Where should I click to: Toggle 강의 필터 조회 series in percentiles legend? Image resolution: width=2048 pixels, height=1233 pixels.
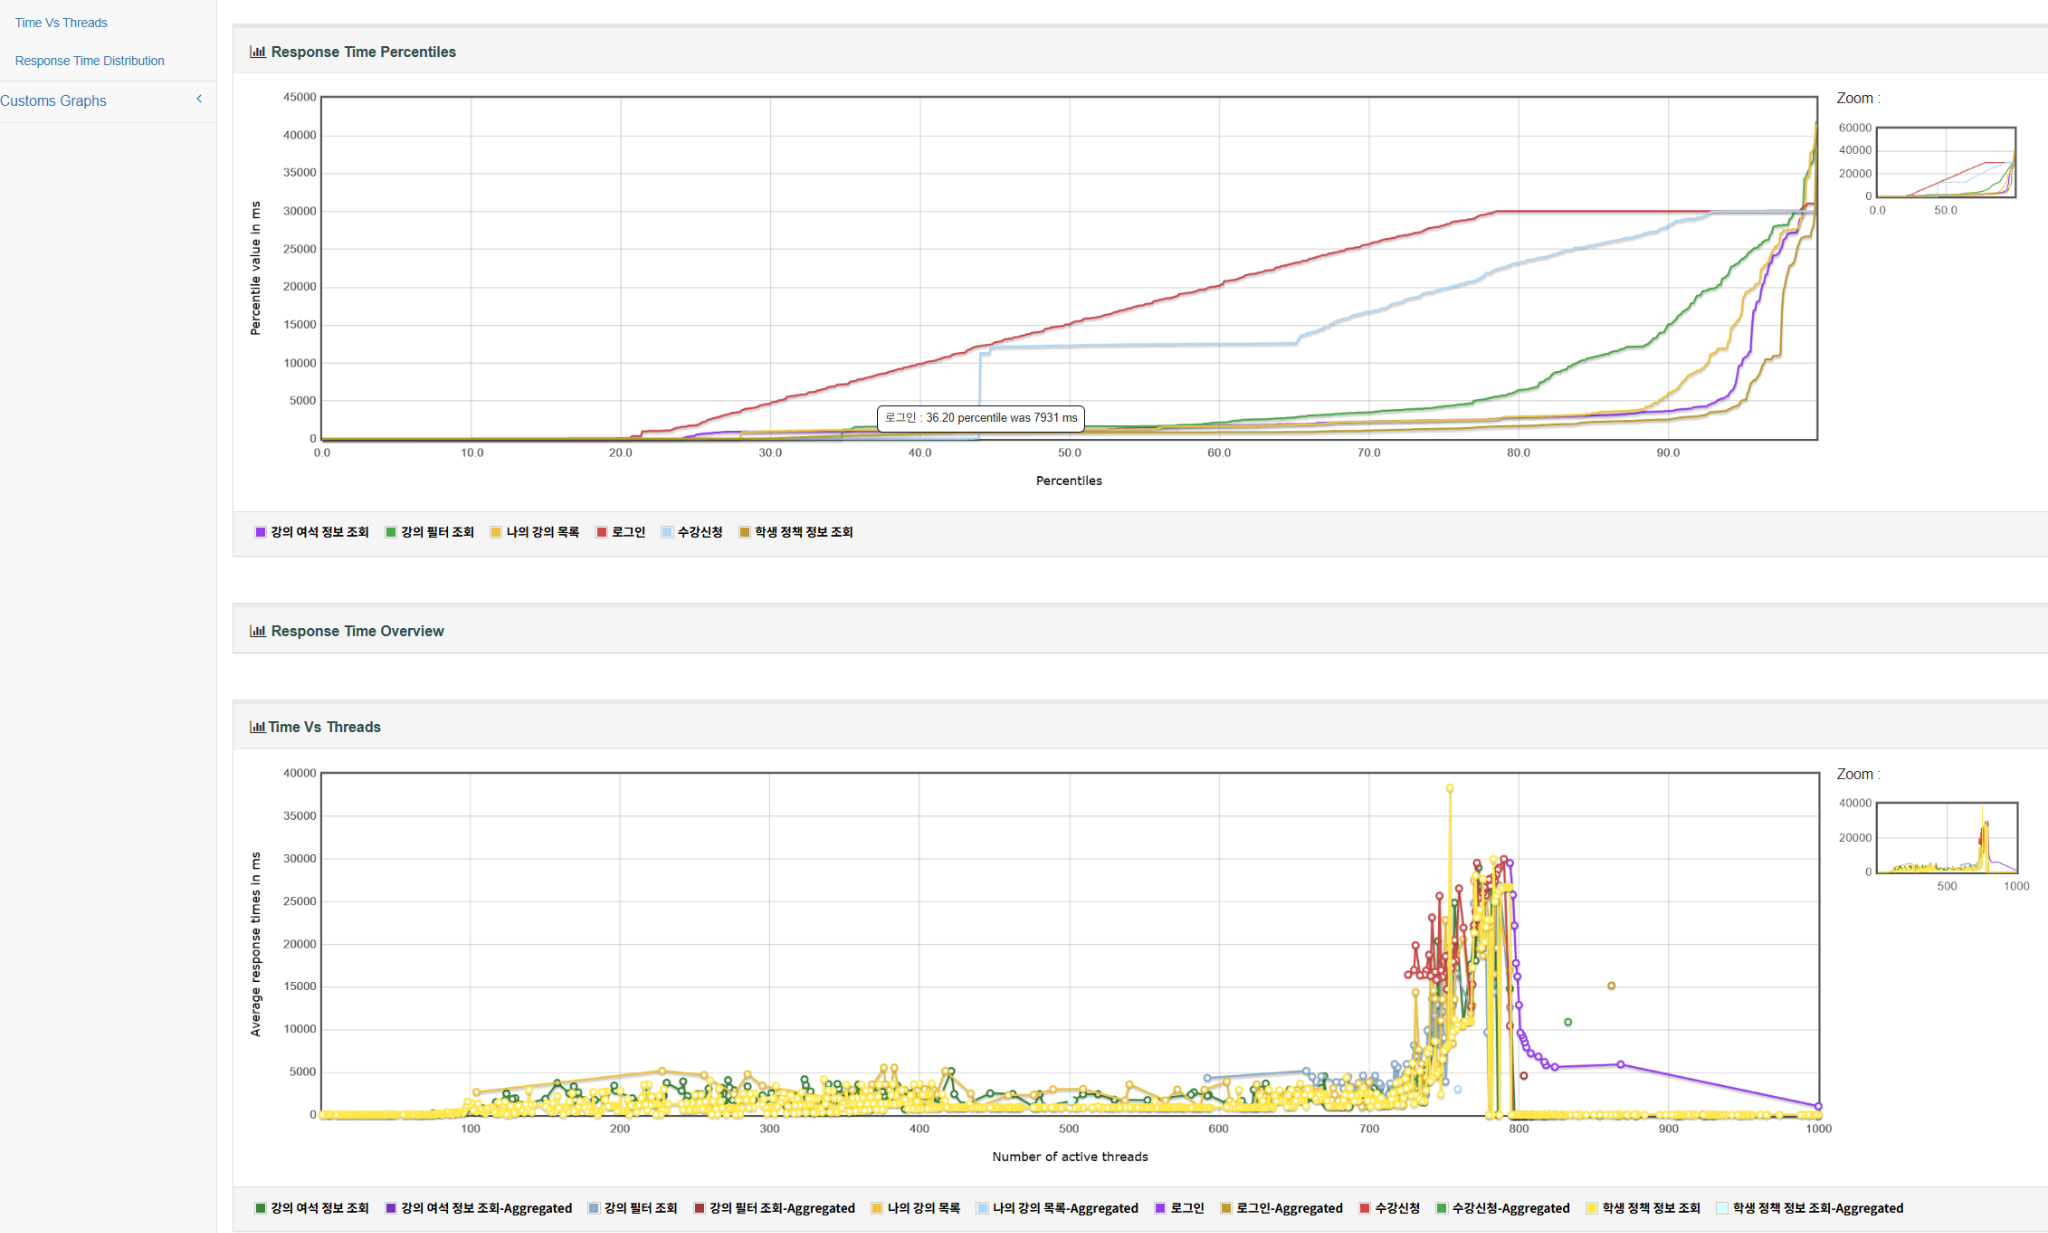(437, 532)
